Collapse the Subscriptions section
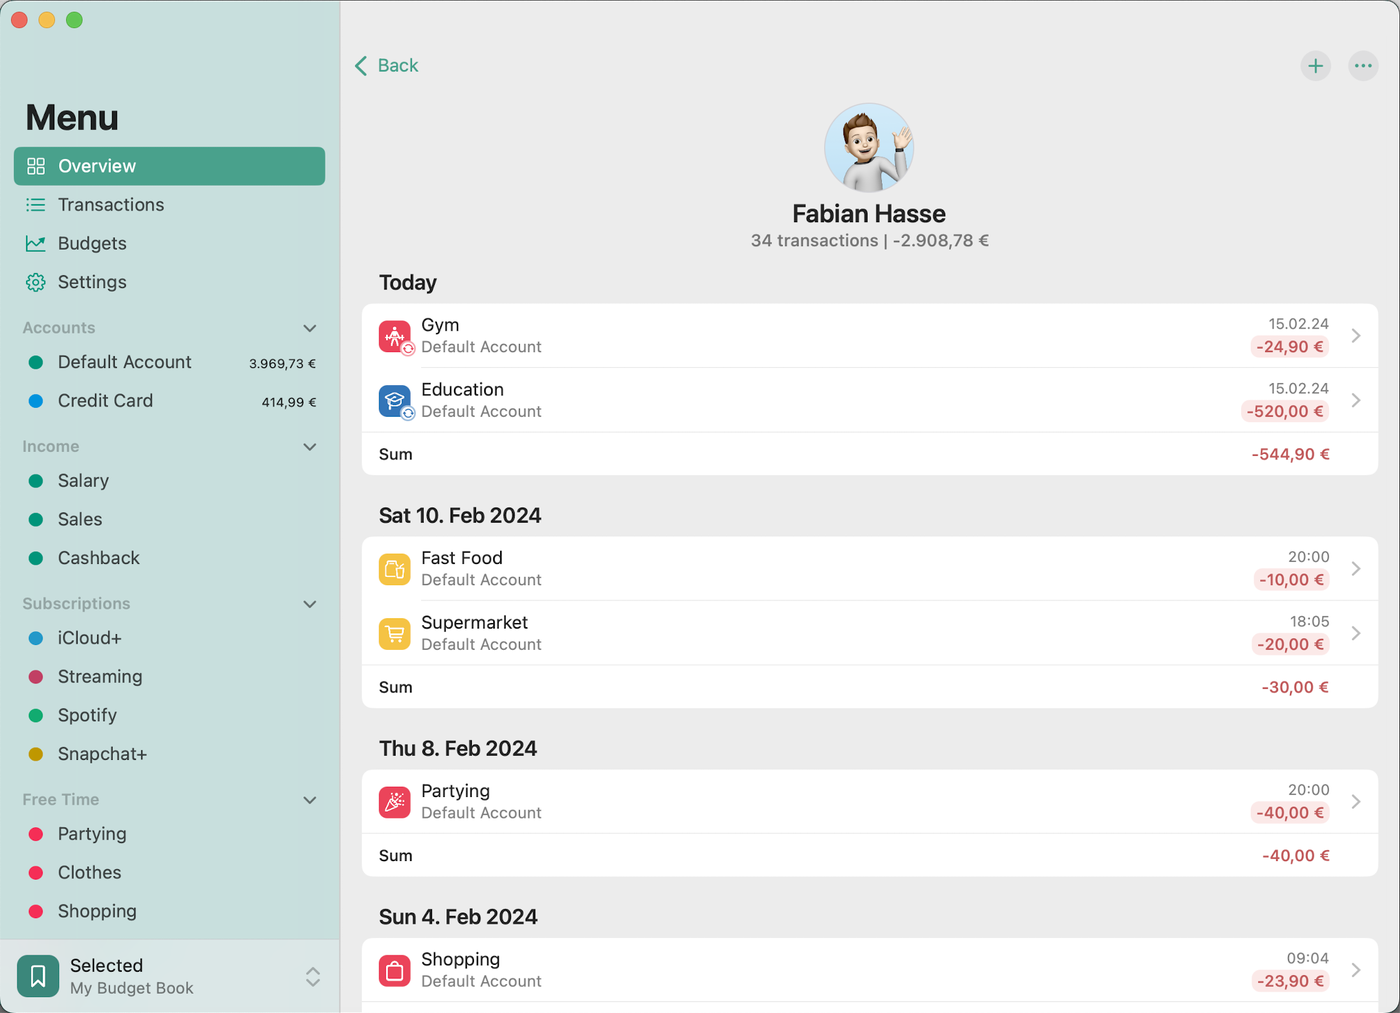This screenshot has height=1013, width=1400. (x=310, y=604)
